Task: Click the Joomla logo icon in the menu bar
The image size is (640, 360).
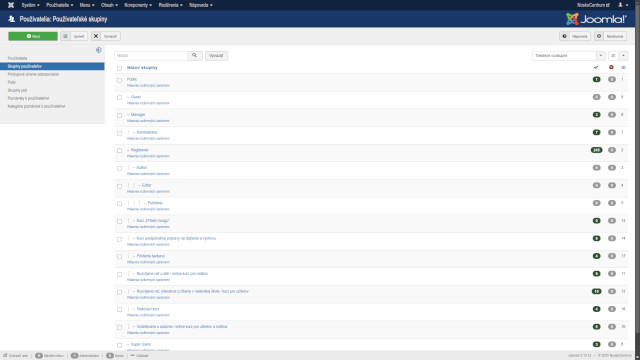Action: click(11, 5)
